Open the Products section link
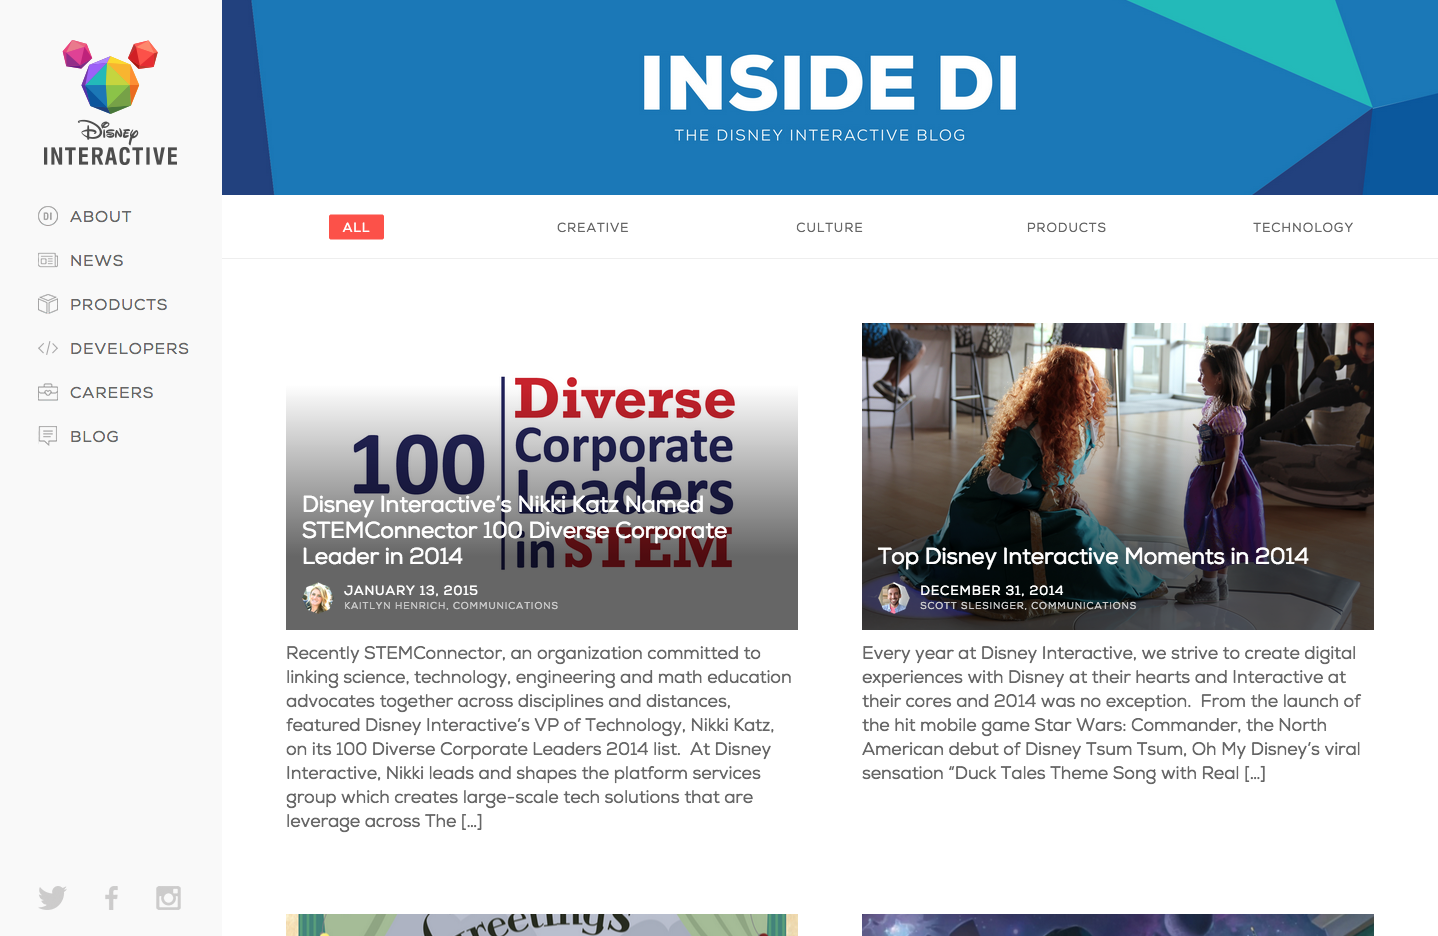The height and width of the screenshot is (936, 1438). click(119, 304)
